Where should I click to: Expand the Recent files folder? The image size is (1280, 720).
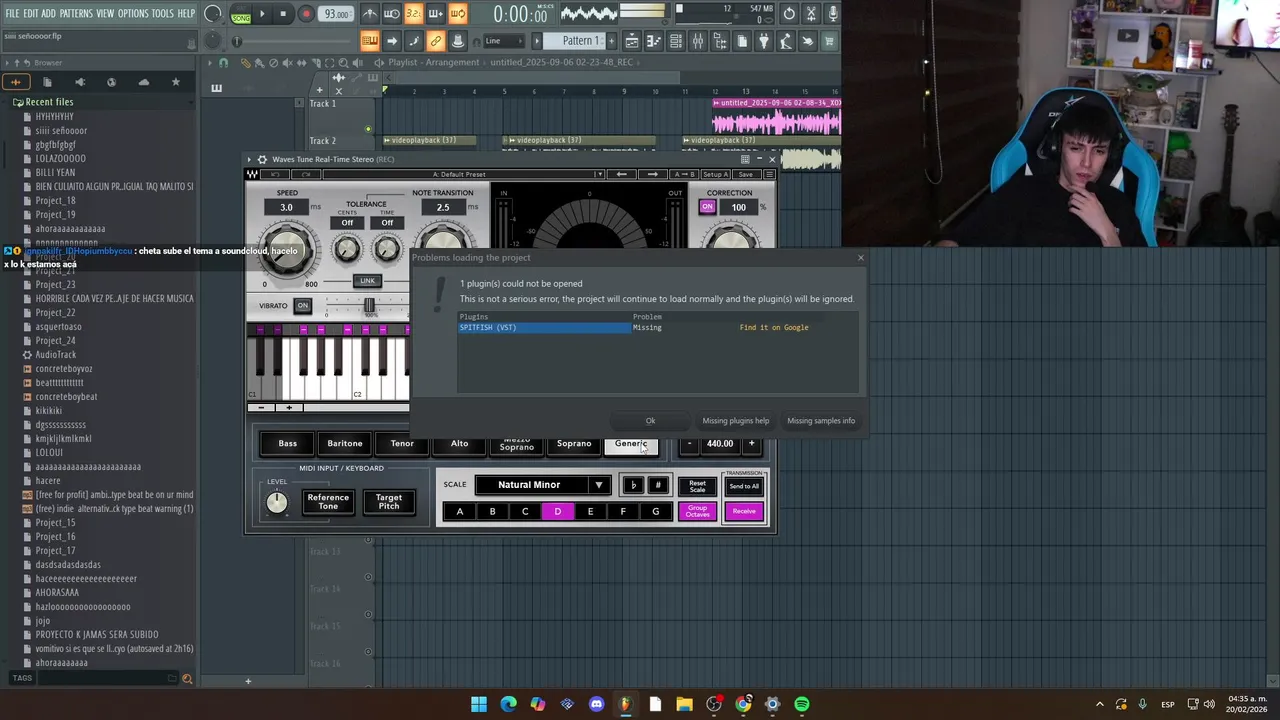pyautogui.click(x=49, y=102)
